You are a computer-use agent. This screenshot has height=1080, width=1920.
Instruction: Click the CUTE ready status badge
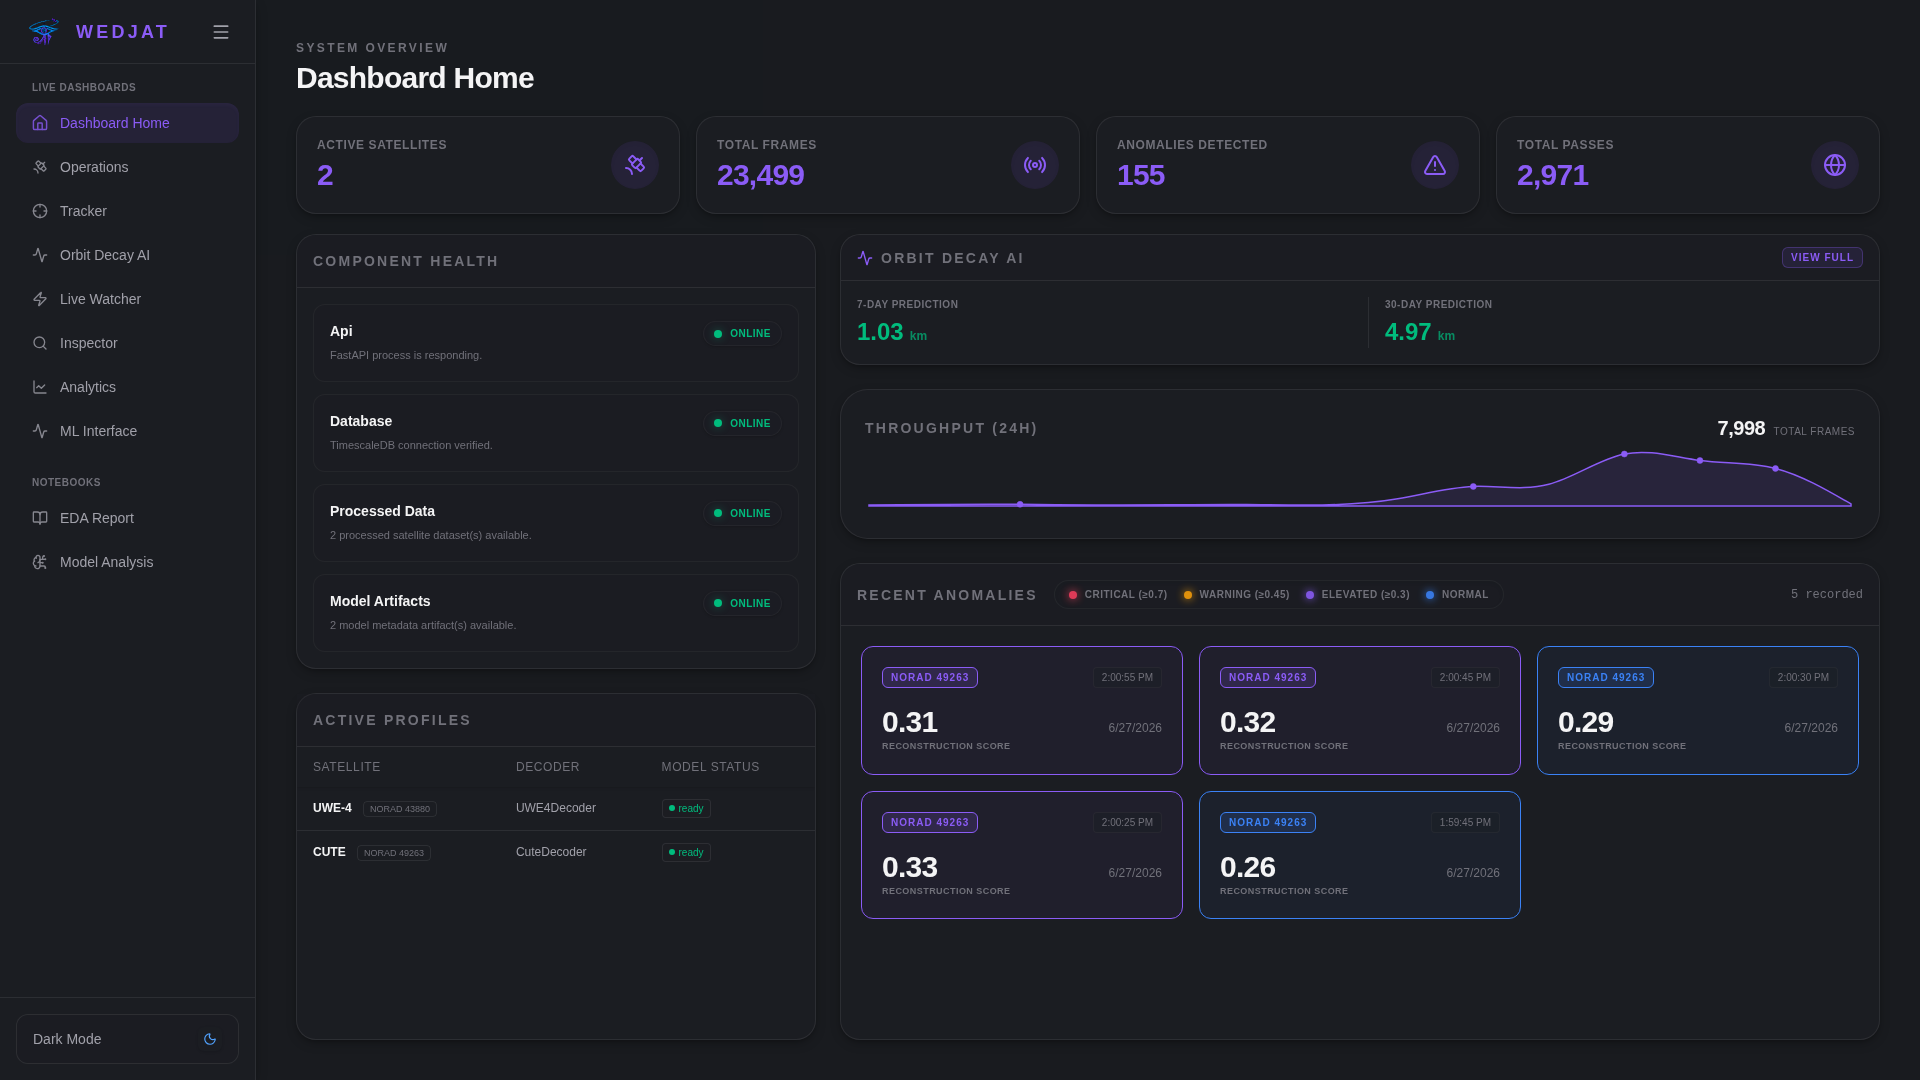tap(686, 853)
